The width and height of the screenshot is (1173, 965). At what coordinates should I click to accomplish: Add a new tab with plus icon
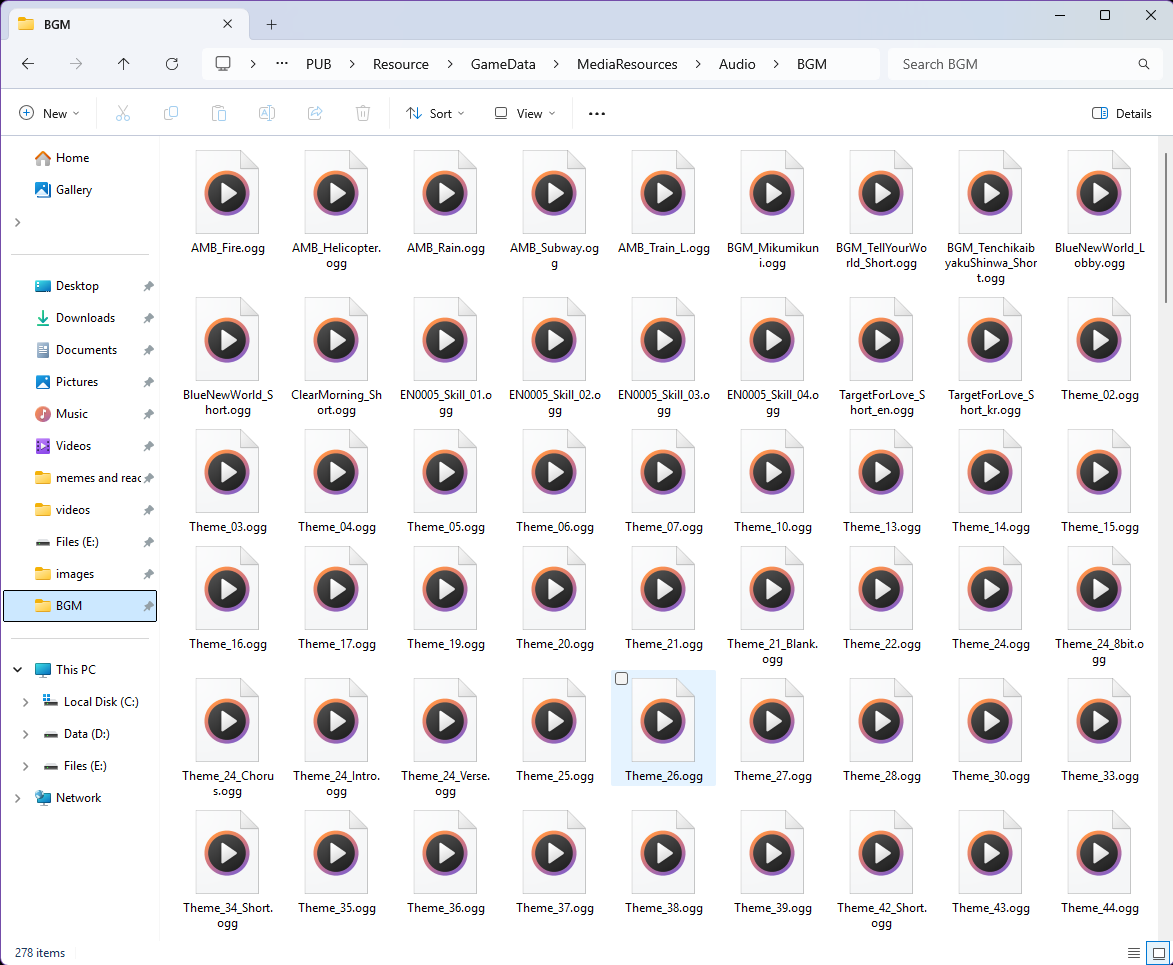(272, 25)
